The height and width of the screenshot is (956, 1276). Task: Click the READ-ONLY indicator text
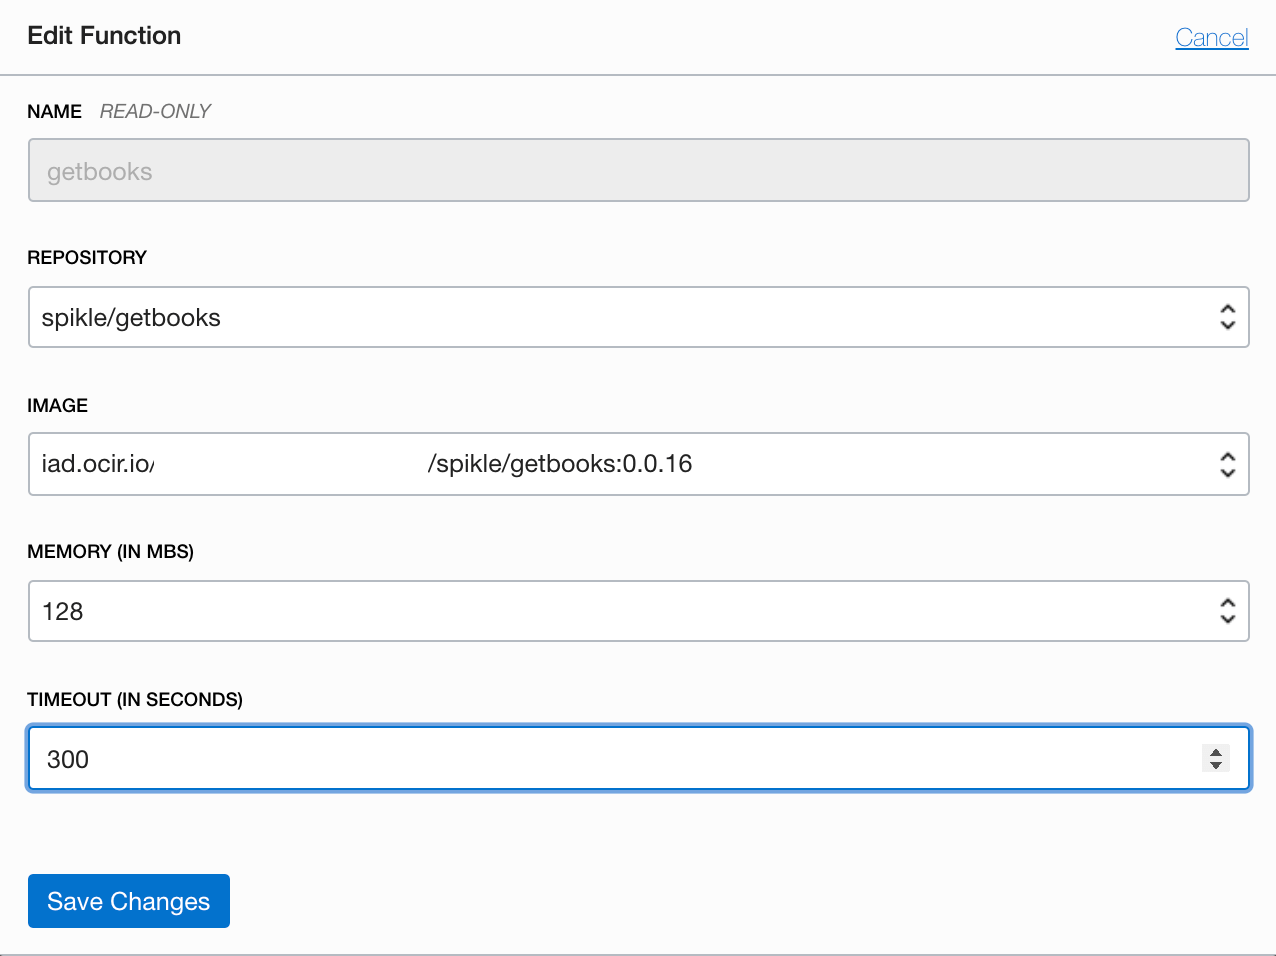point(155,111)
